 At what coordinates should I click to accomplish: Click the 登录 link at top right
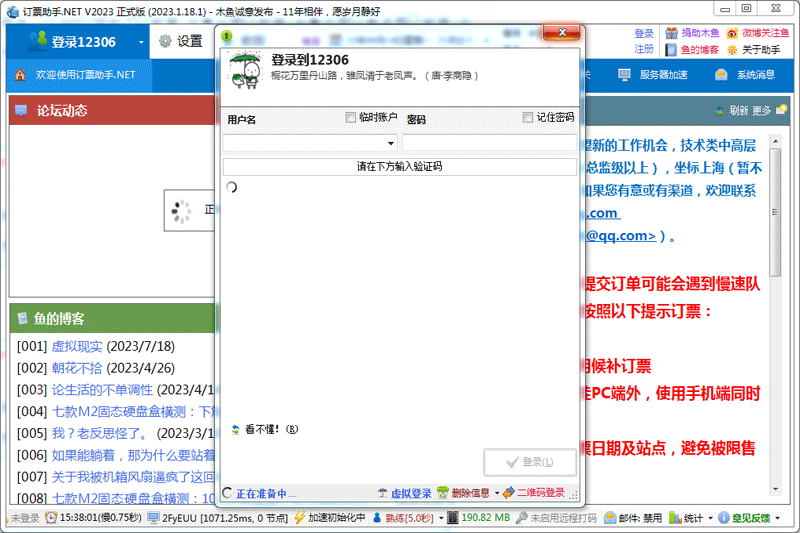(x=644, y=33)
